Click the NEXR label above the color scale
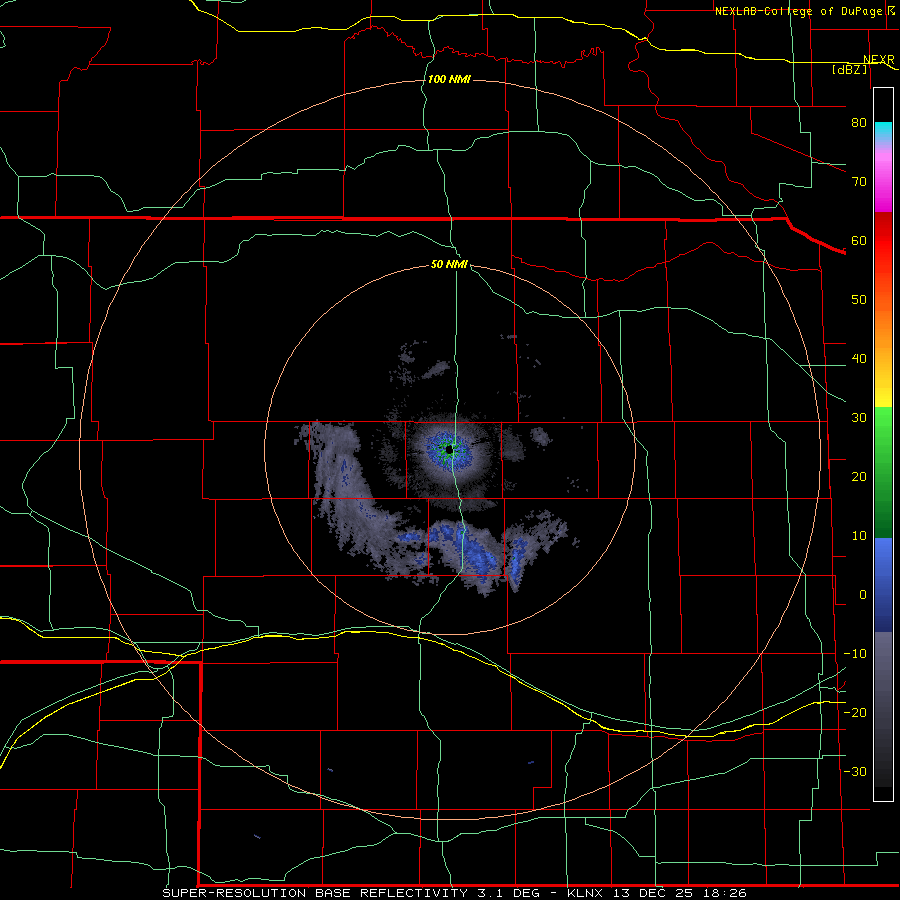The width and height of the screenshot is (900, 900). click(878, 60)
